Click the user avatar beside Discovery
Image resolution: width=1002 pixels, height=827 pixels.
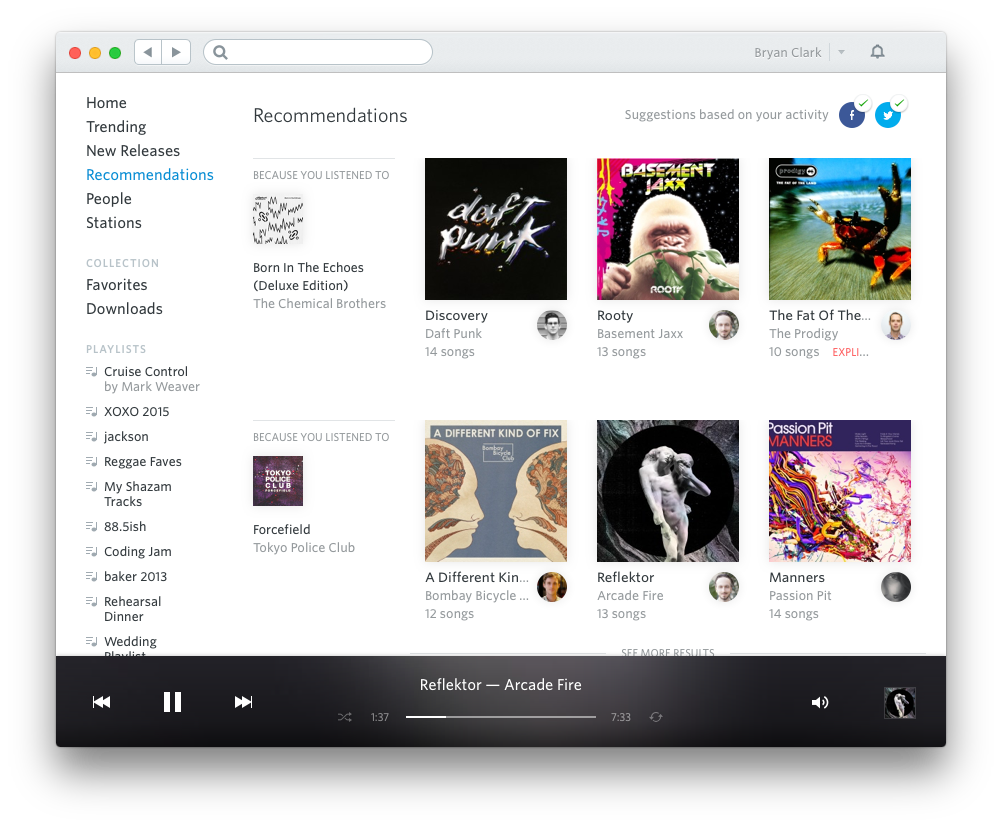(552, 325)
